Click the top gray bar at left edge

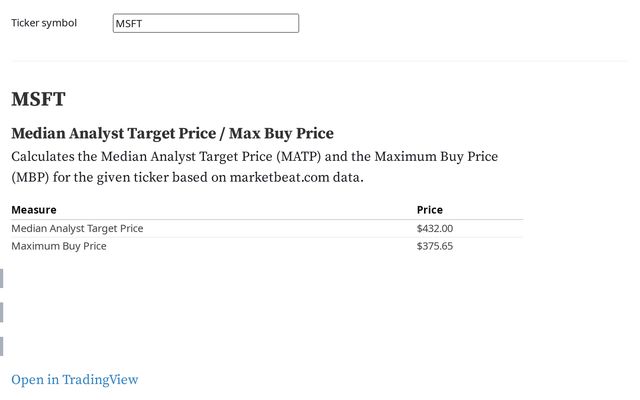2,278
